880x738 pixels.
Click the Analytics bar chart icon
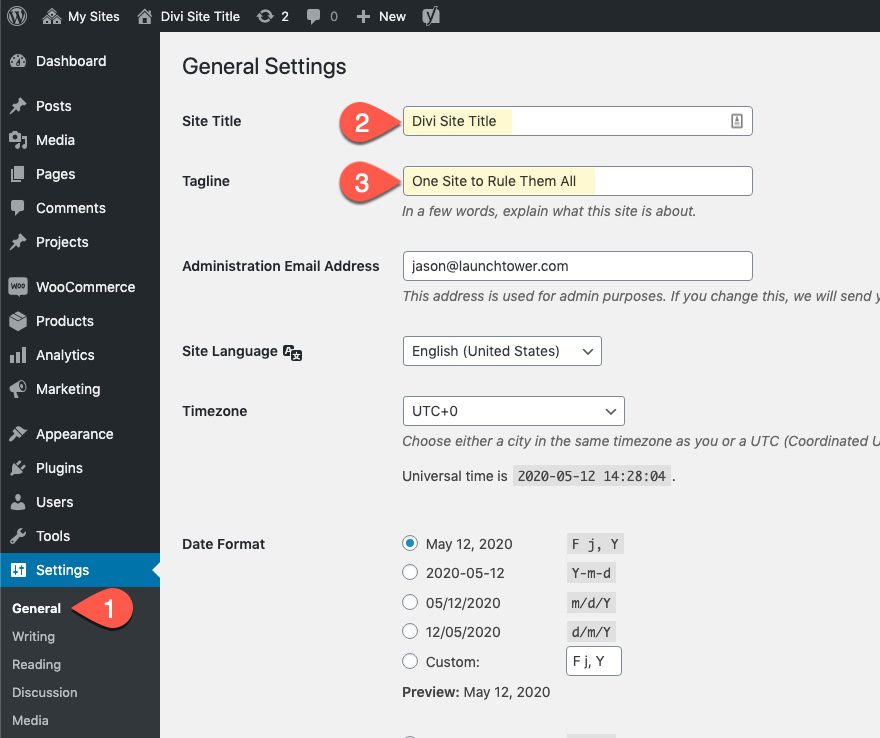coord(18,355)
